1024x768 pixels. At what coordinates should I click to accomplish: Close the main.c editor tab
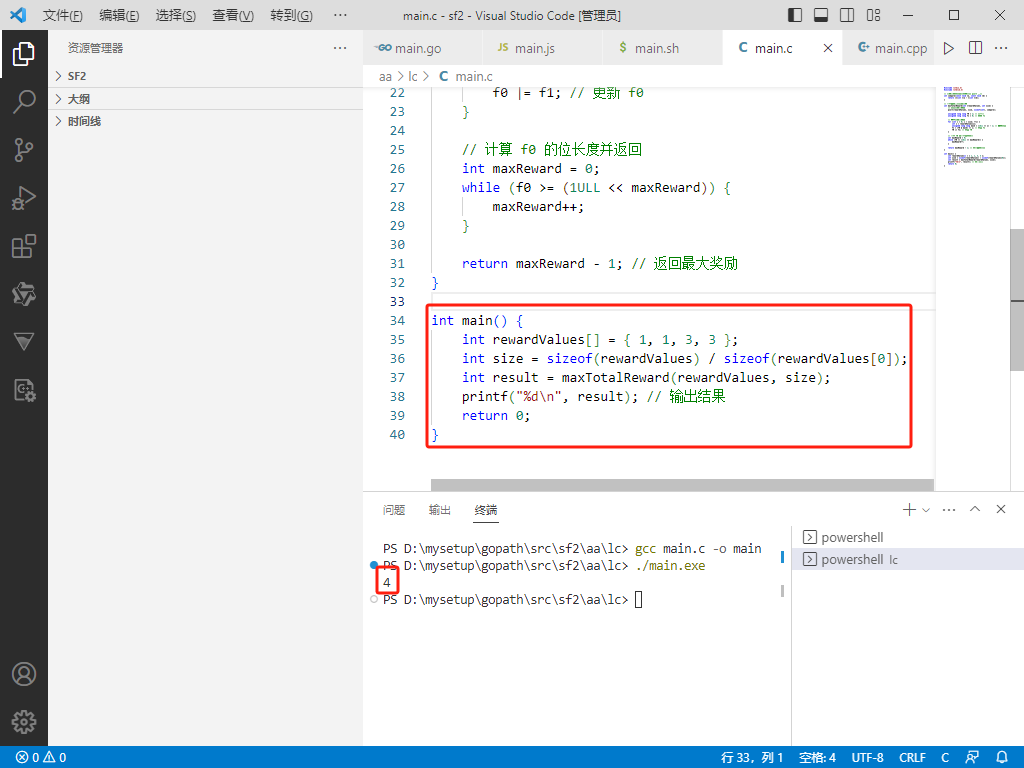(827, 48)
